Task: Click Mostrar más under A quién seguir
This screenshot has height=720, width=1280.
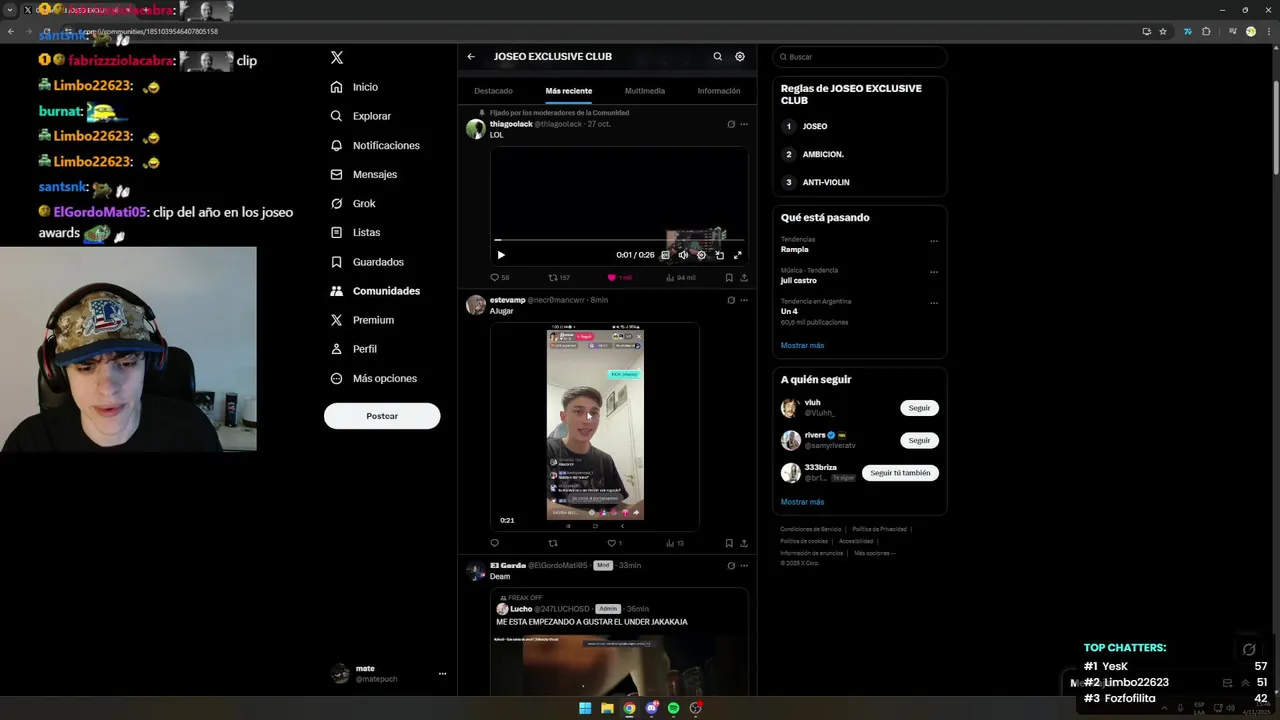Action: tap(802, 502)
